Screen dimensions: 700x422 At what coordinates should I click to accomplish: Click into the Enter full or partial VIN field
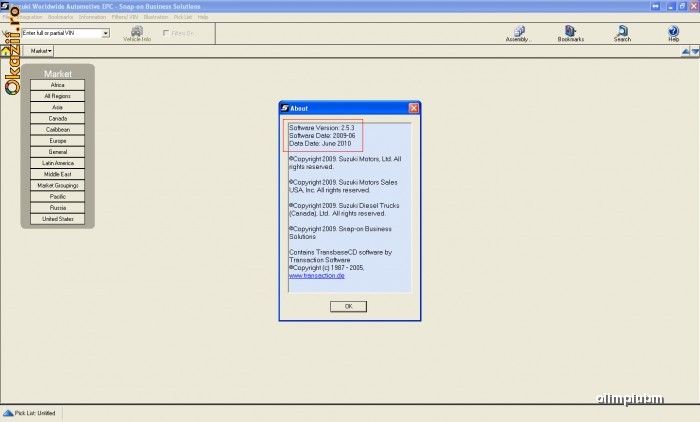coord(62,33)
